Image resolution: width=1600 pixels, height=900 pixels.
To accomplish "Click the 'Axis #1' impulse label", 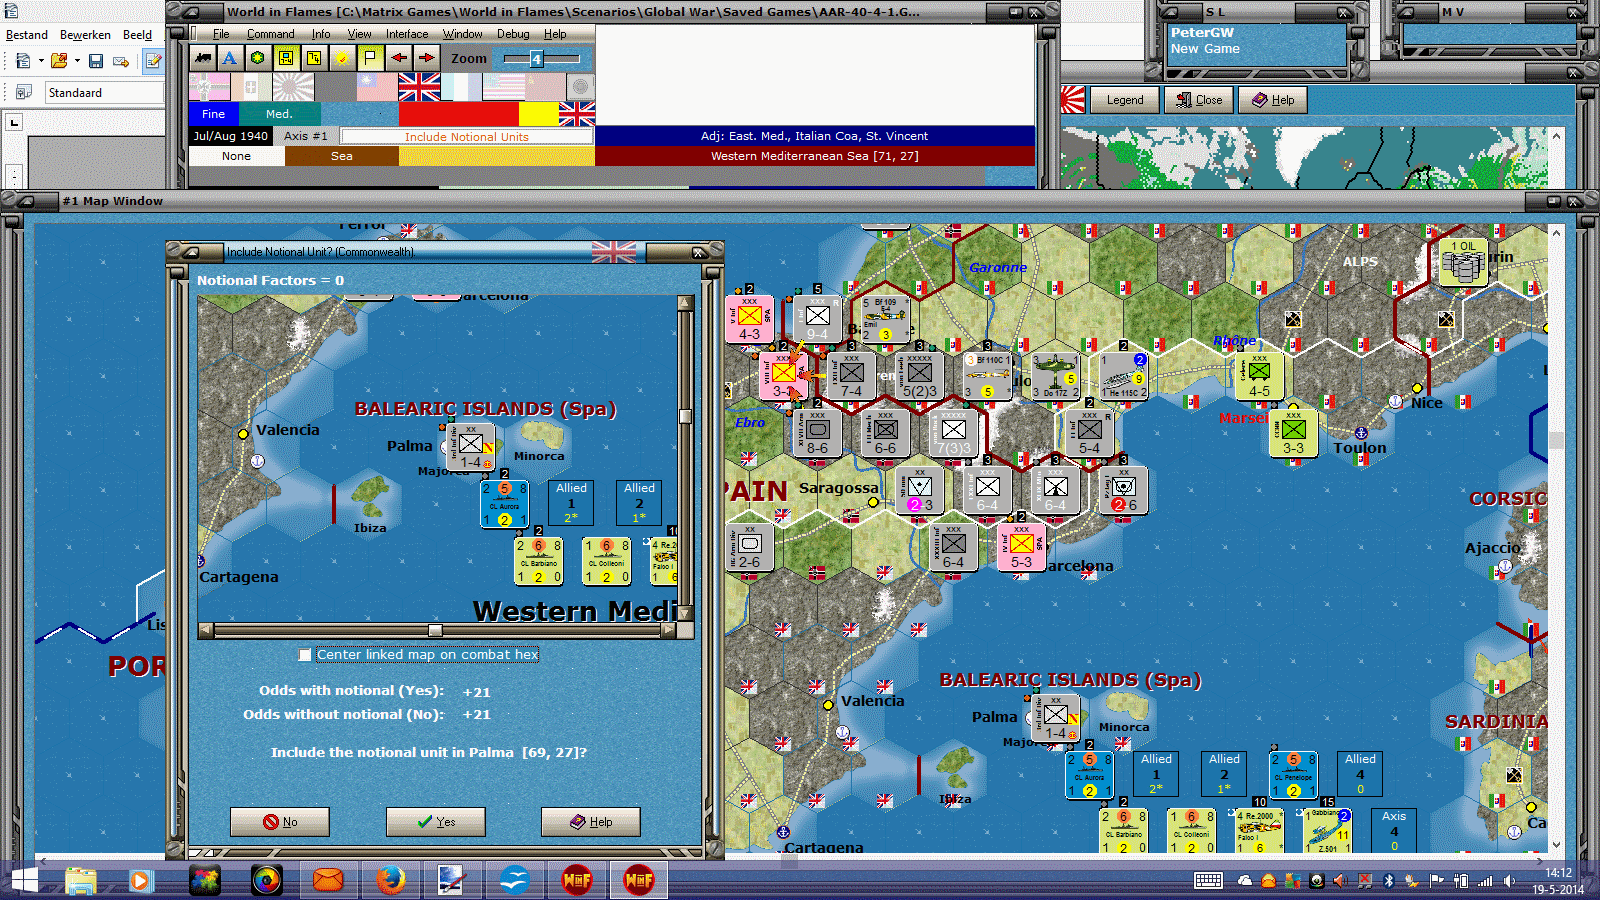I will (305, 136).
